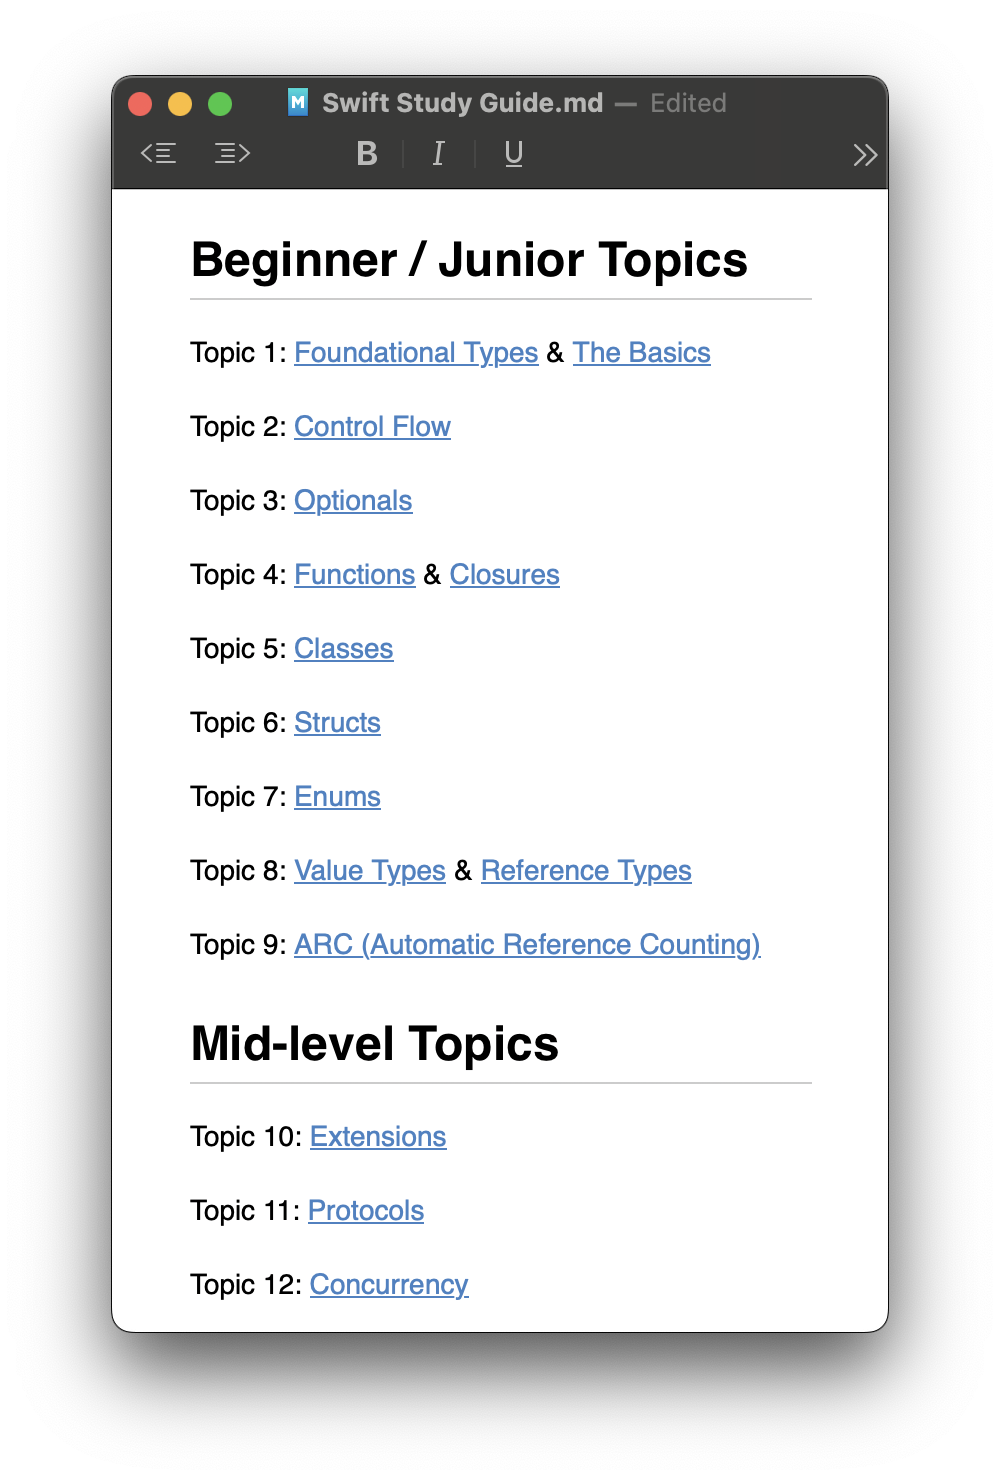Open the Foundational Types link

tap(415, 353)
